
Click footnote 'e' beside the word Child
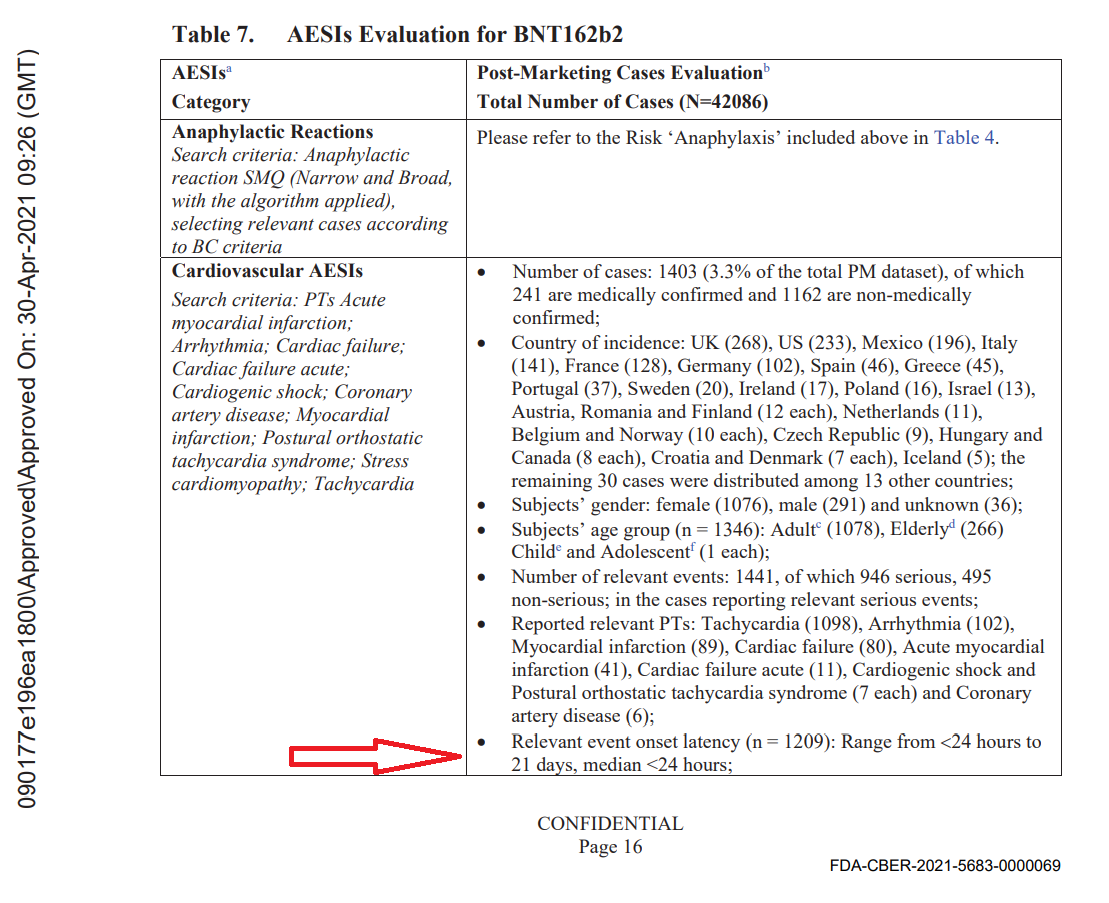tap(559, 548)
